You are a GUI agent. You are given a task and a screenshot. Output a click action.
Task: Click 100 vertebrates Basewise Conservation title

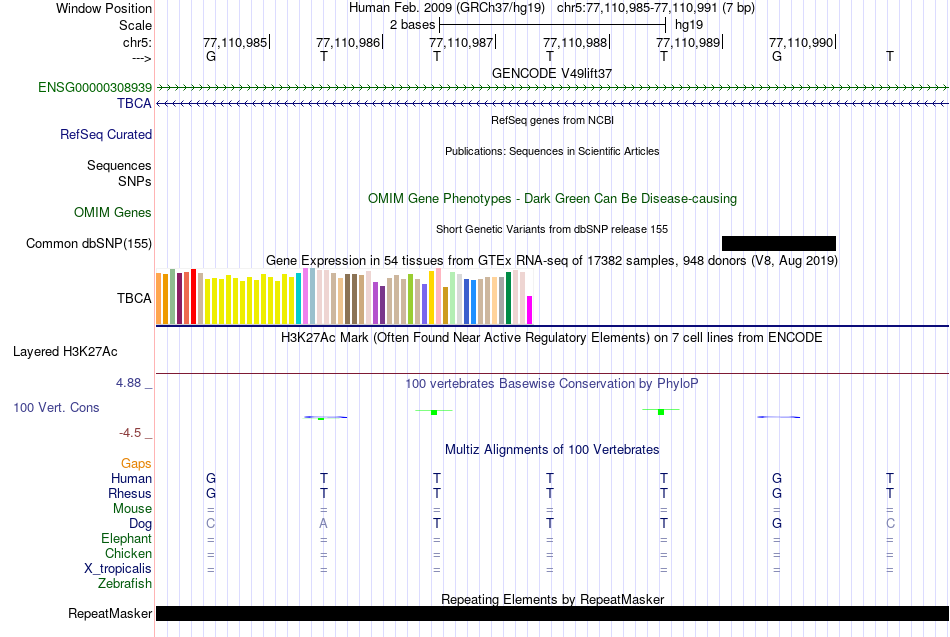click(552, 384)
